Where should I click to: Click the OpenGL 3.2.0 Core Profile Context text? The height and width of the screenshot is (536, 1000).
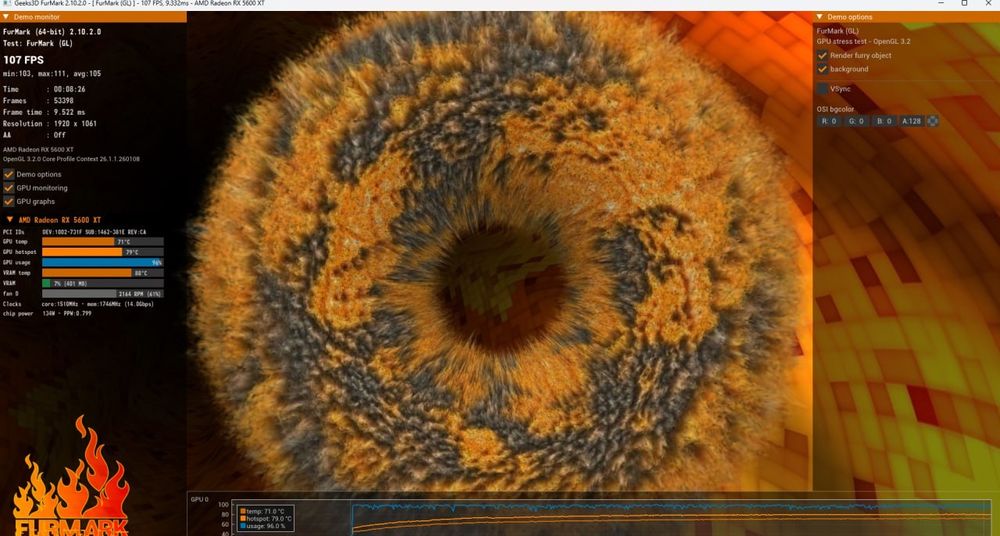coord(71,159)
